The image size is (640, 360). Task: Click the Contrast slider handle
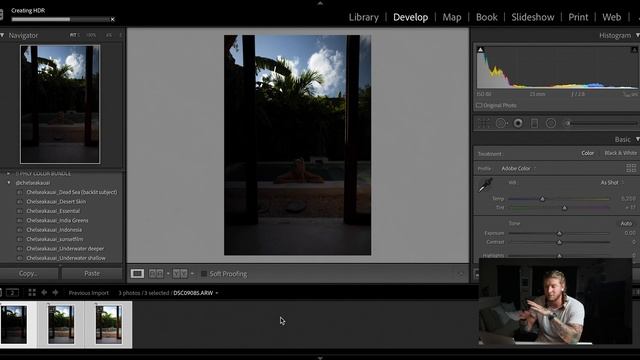(x=559, y=242)
